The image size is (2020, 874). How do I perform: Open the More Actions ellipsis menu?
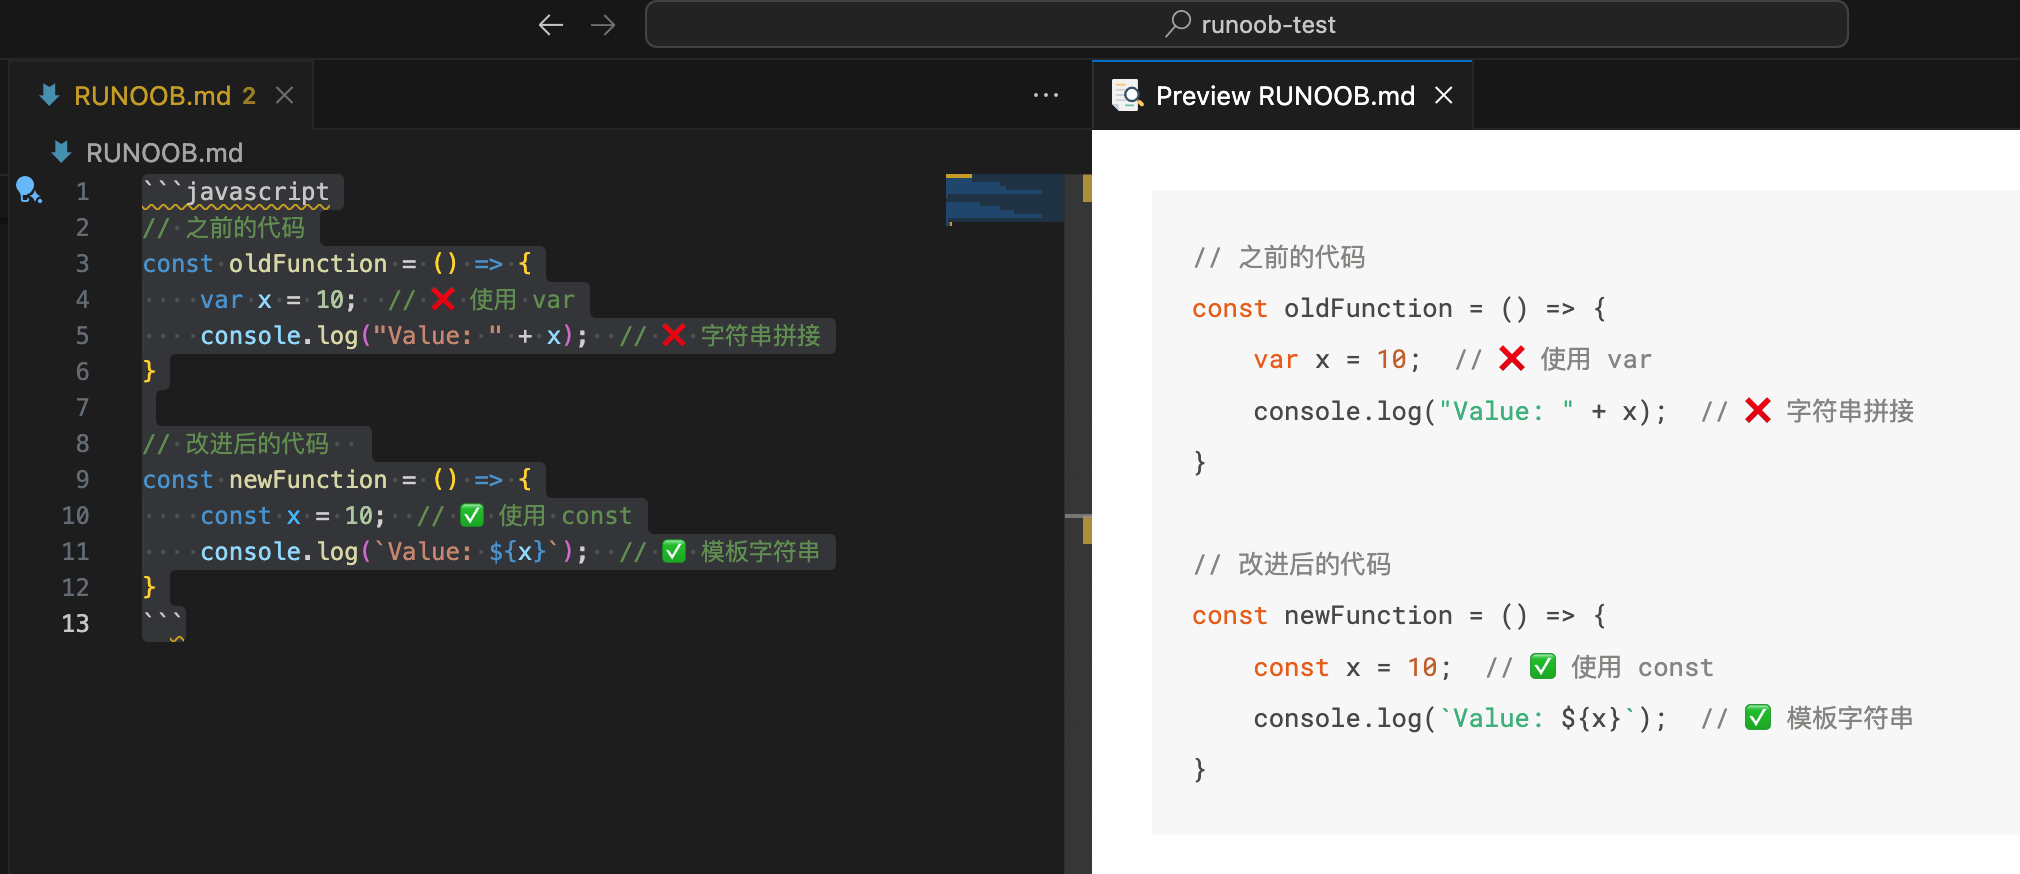[1045, 95]
